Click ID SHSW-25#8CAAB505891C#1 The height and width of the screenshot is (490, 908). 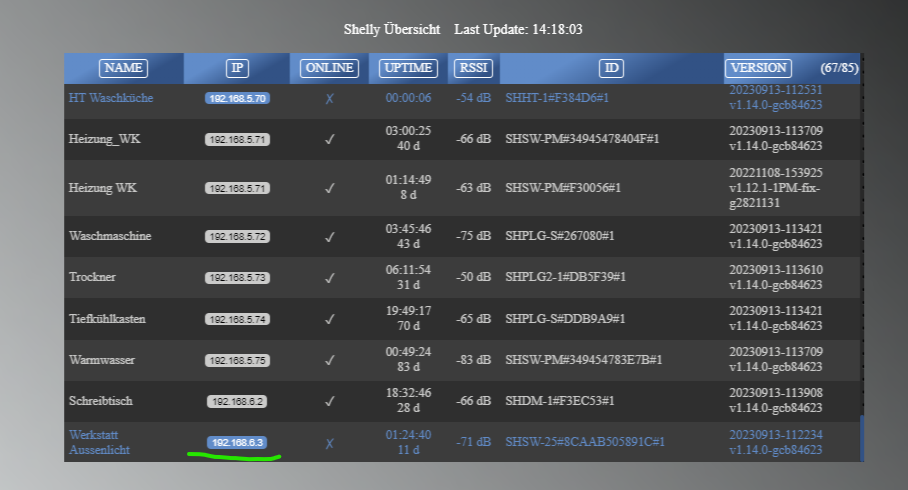(585, 442)
